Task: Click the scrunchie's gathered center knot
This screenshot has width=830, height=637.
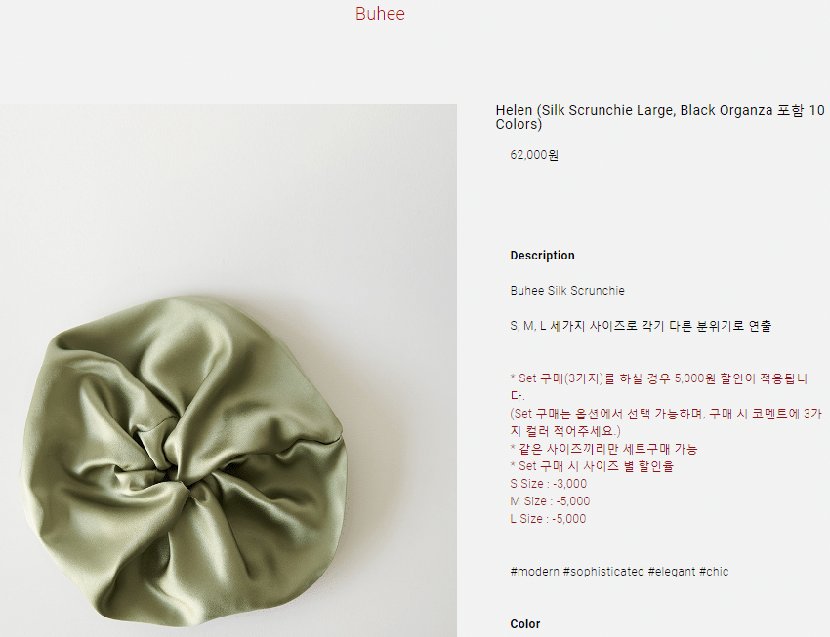Action: point(175,458)
